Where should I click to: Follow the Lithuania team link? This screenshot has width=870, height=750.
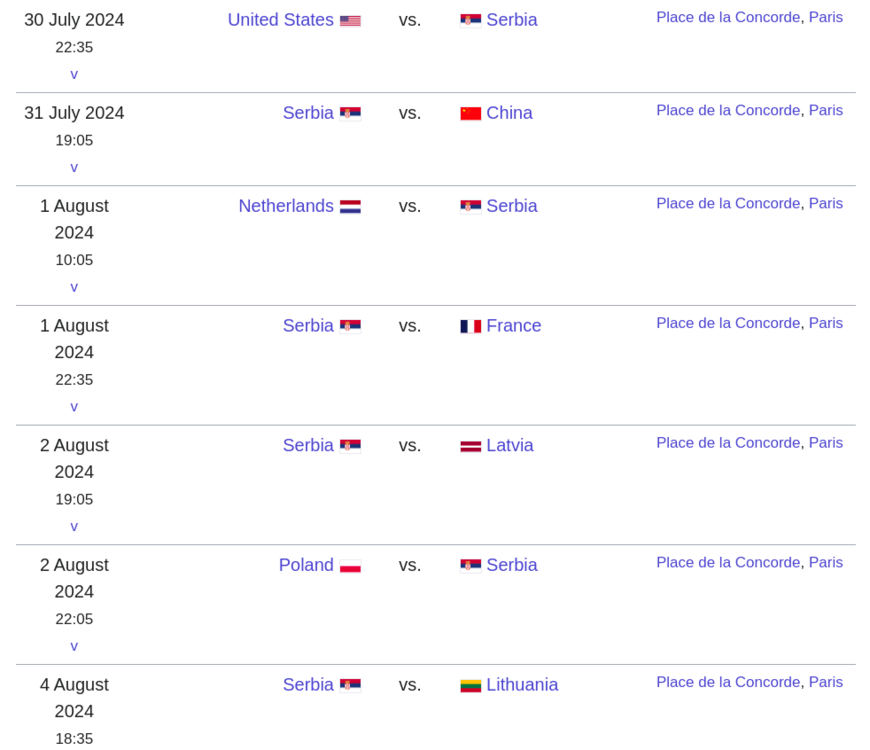click(522, 685)
